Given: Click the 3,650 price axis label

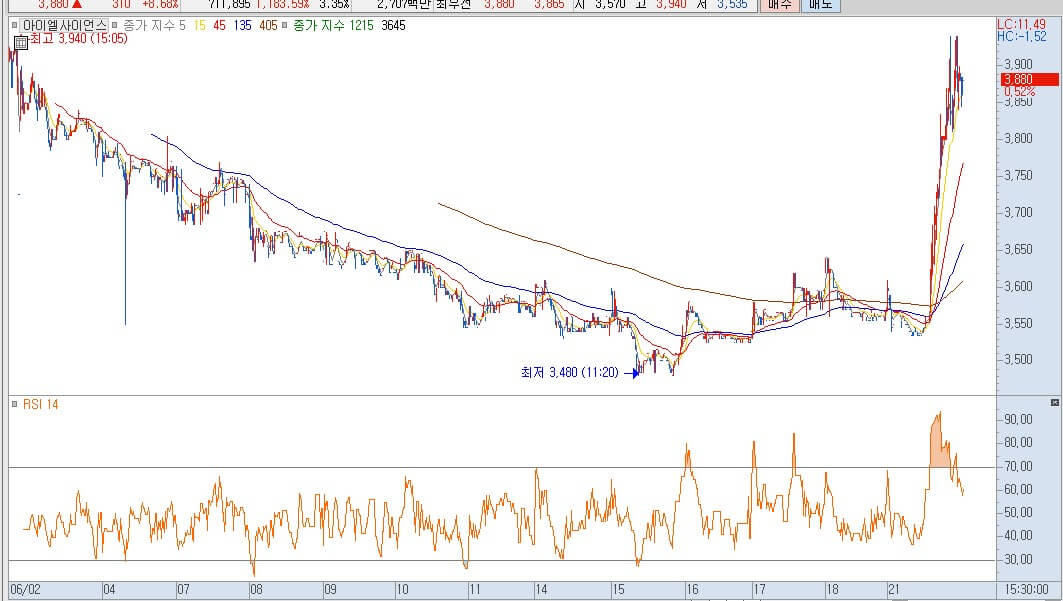Looking at the screenshot, I should point(1018,249).
